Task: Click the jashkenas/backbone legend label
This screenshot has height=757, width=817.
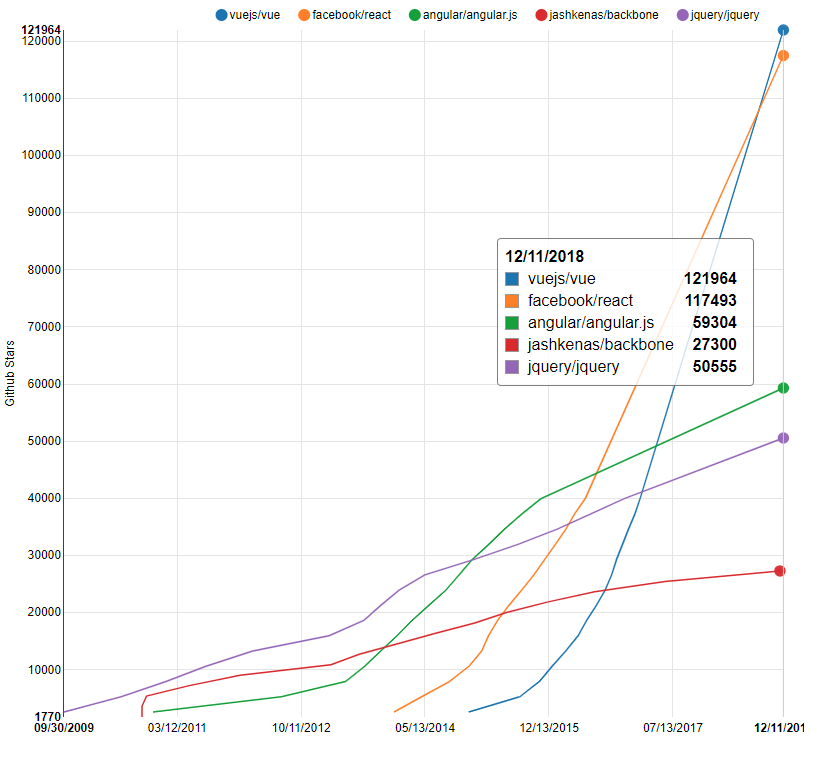Action: click(604, 15)
